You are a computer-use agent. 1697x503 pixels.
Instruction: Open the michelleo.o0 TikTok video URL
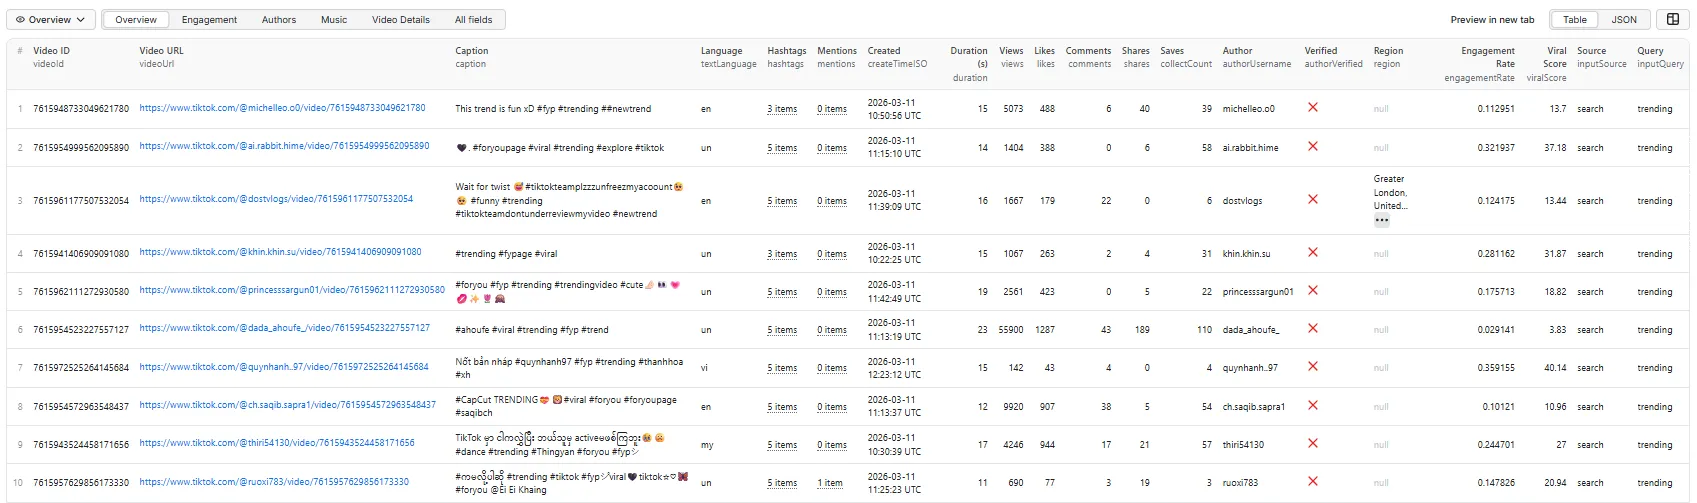point(282,108)
